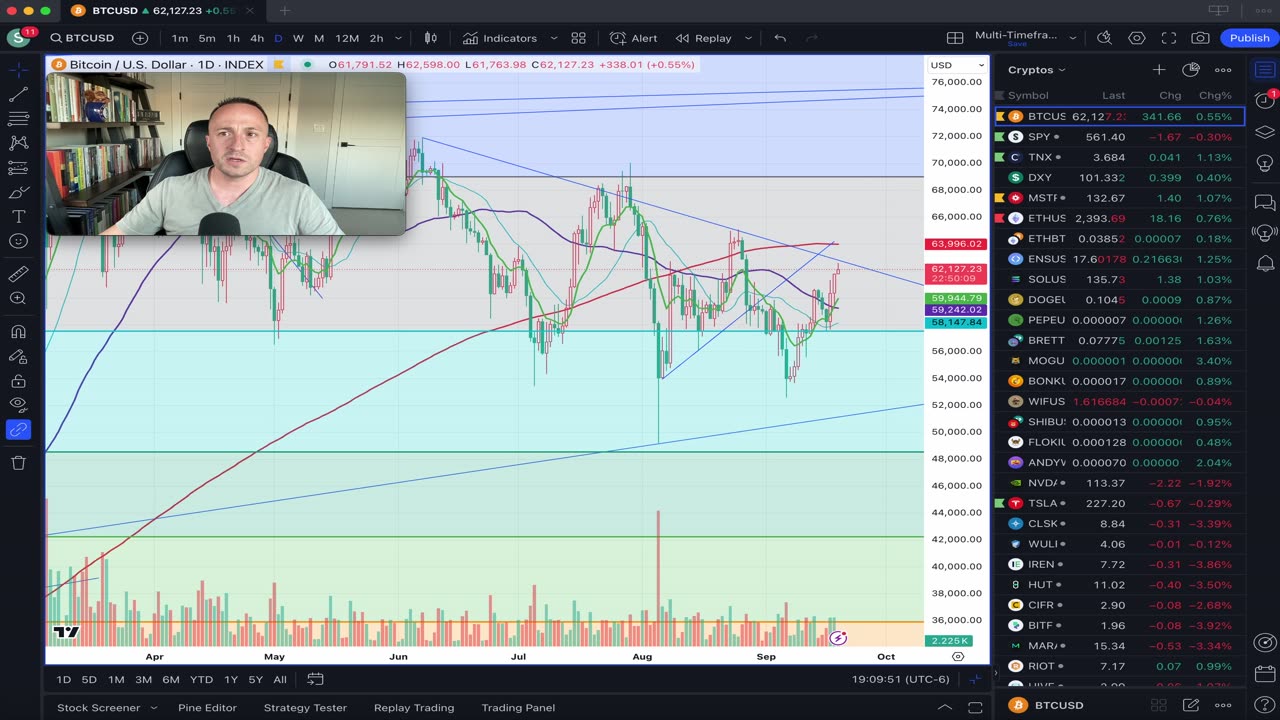Click the active drawing link tool
The height and width of the screenshot is (720, 1280).
[x=18, y=430]
